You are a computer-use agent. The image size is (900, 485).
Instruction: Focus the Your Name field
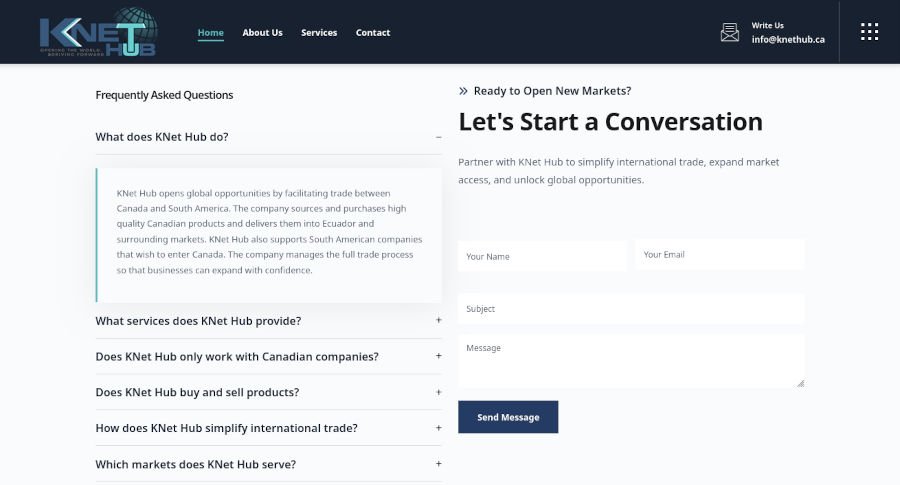pyautogui.click(x=542, y=256)
